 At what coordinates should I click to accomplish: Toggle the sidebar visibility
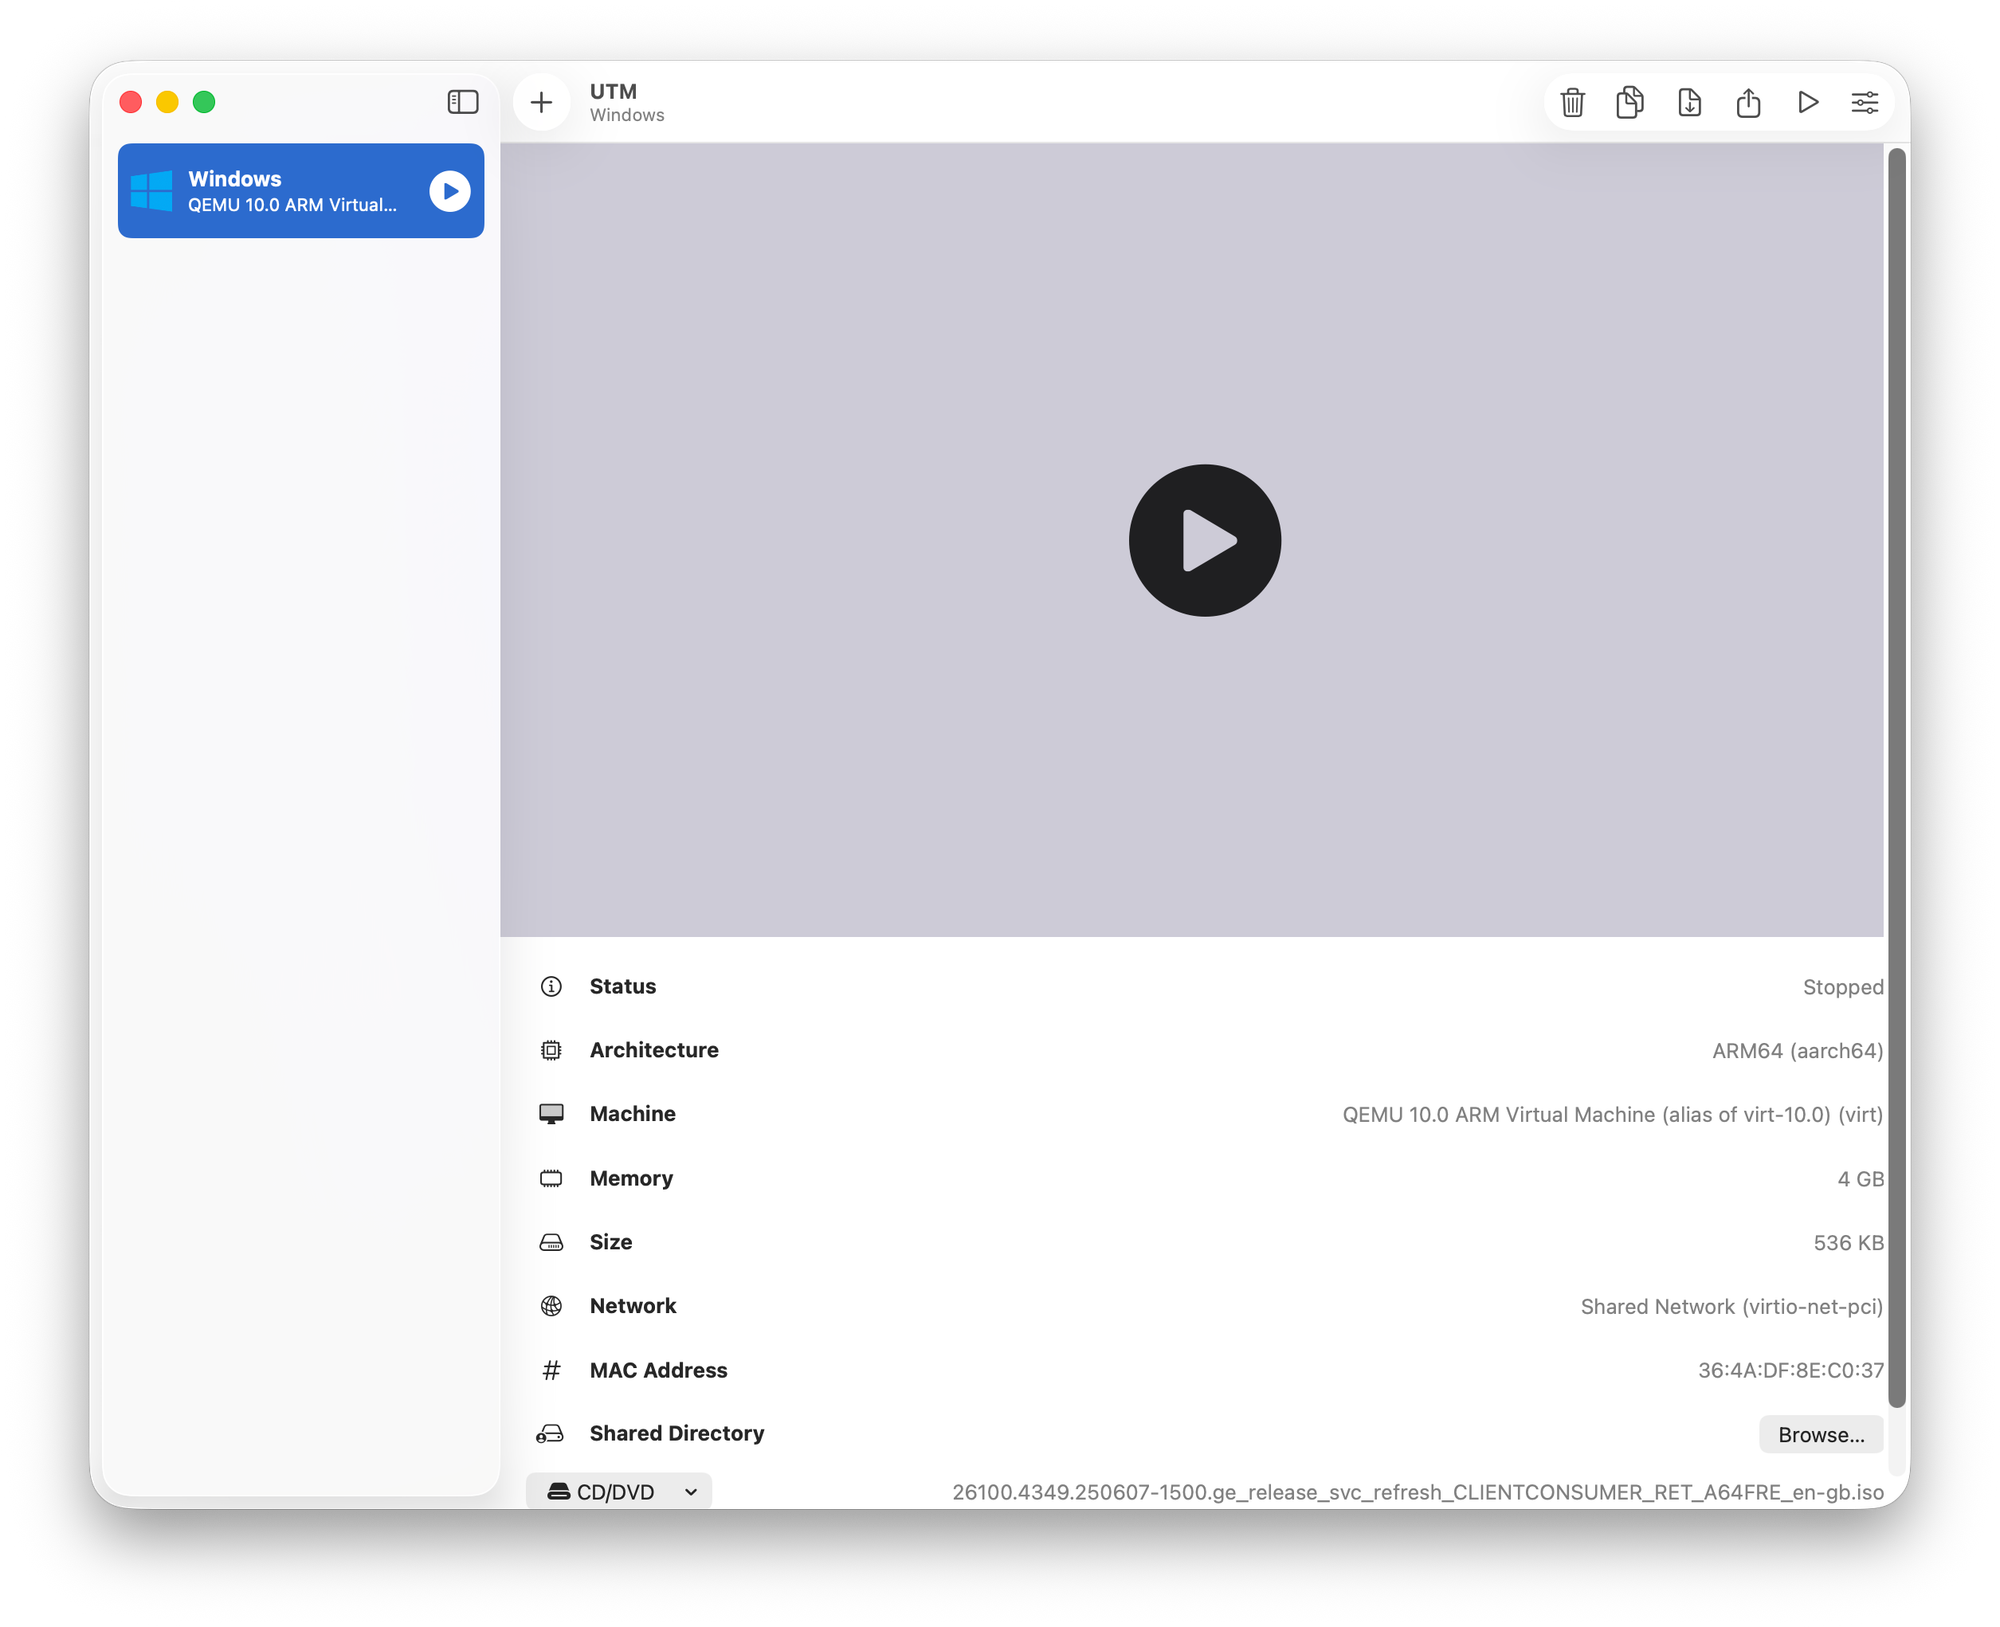pyautogui.click(x=462, y=102)
